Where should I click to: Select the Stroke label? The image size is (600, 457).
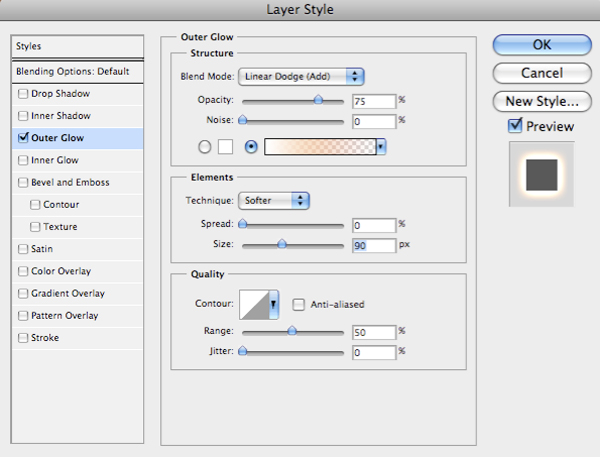tap(45, 338)
